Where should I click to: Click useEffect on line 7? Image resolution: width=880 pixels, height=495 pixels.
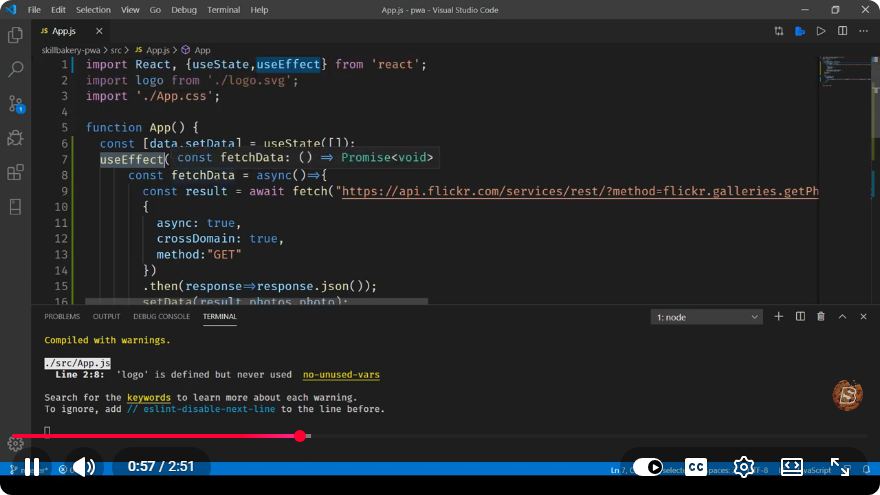[x=131, y=159]
